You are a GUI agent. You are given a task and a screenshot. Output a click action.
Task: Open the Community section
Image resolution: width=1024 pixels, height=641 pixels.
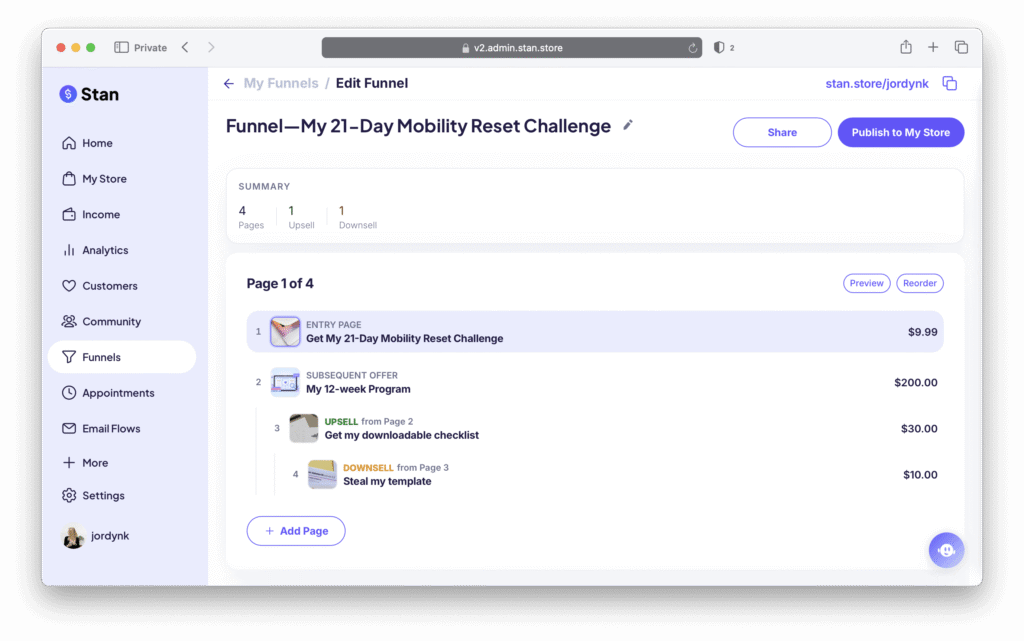point(102,321)
